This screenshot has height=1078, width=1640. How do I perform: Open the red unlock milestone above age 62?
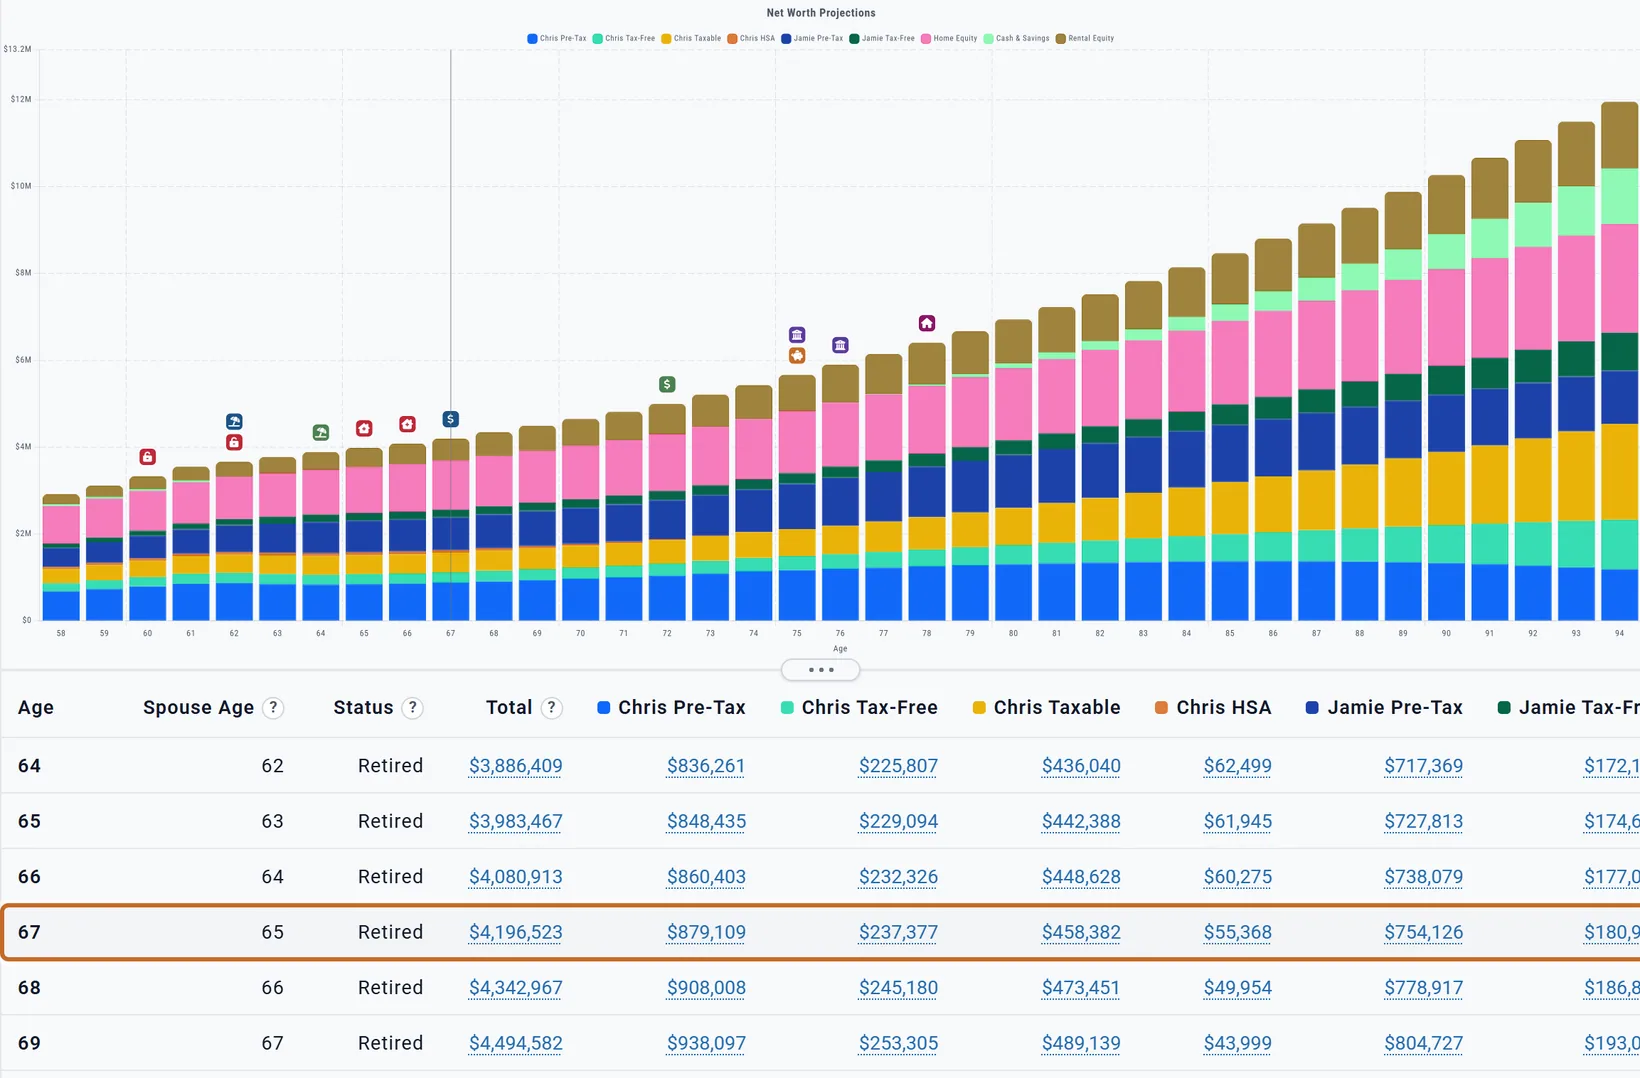coord(234,442)
